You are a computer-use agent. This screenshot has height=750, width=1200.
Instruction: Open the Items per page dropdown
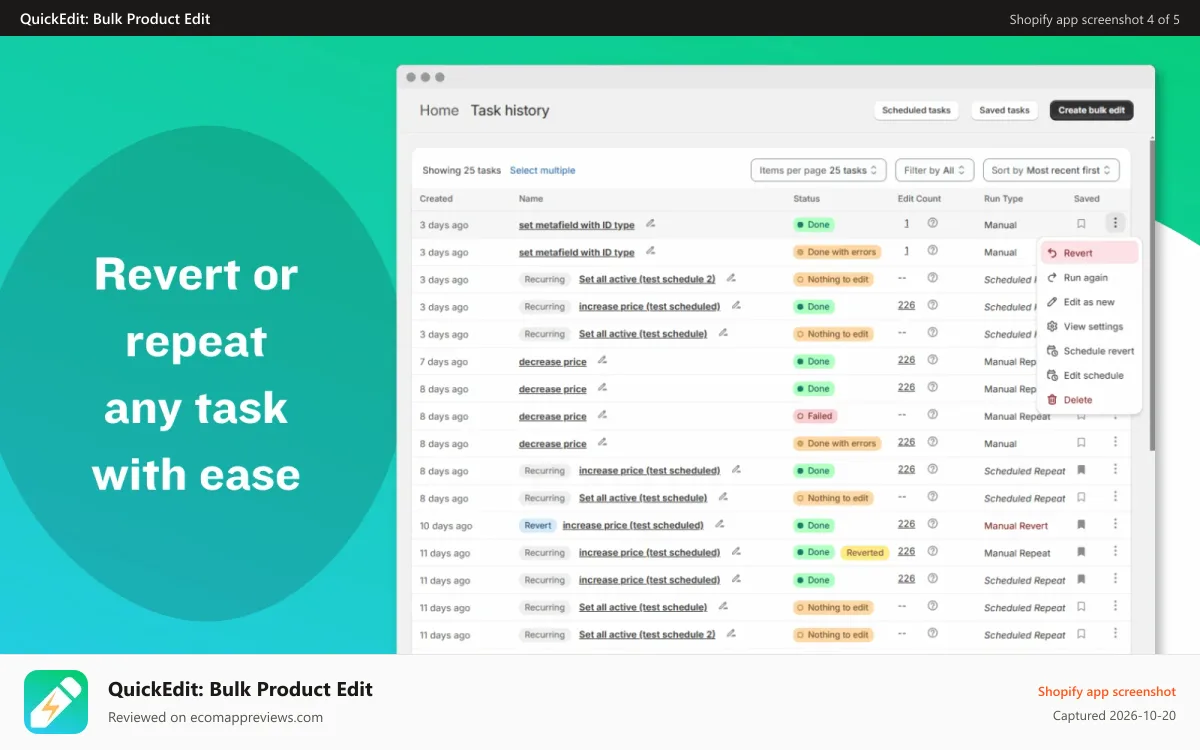click(x=818, y=170)
